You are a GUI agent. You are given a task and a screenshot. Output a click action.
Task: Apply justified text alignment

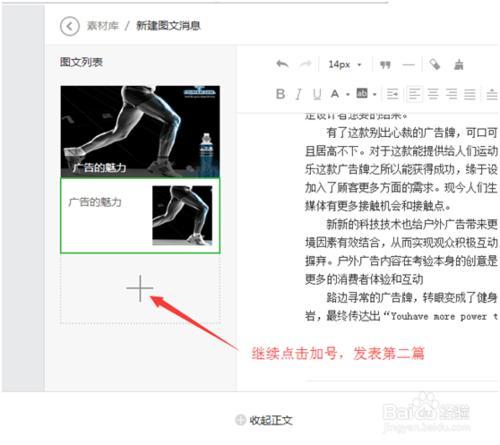coord(470,94)
